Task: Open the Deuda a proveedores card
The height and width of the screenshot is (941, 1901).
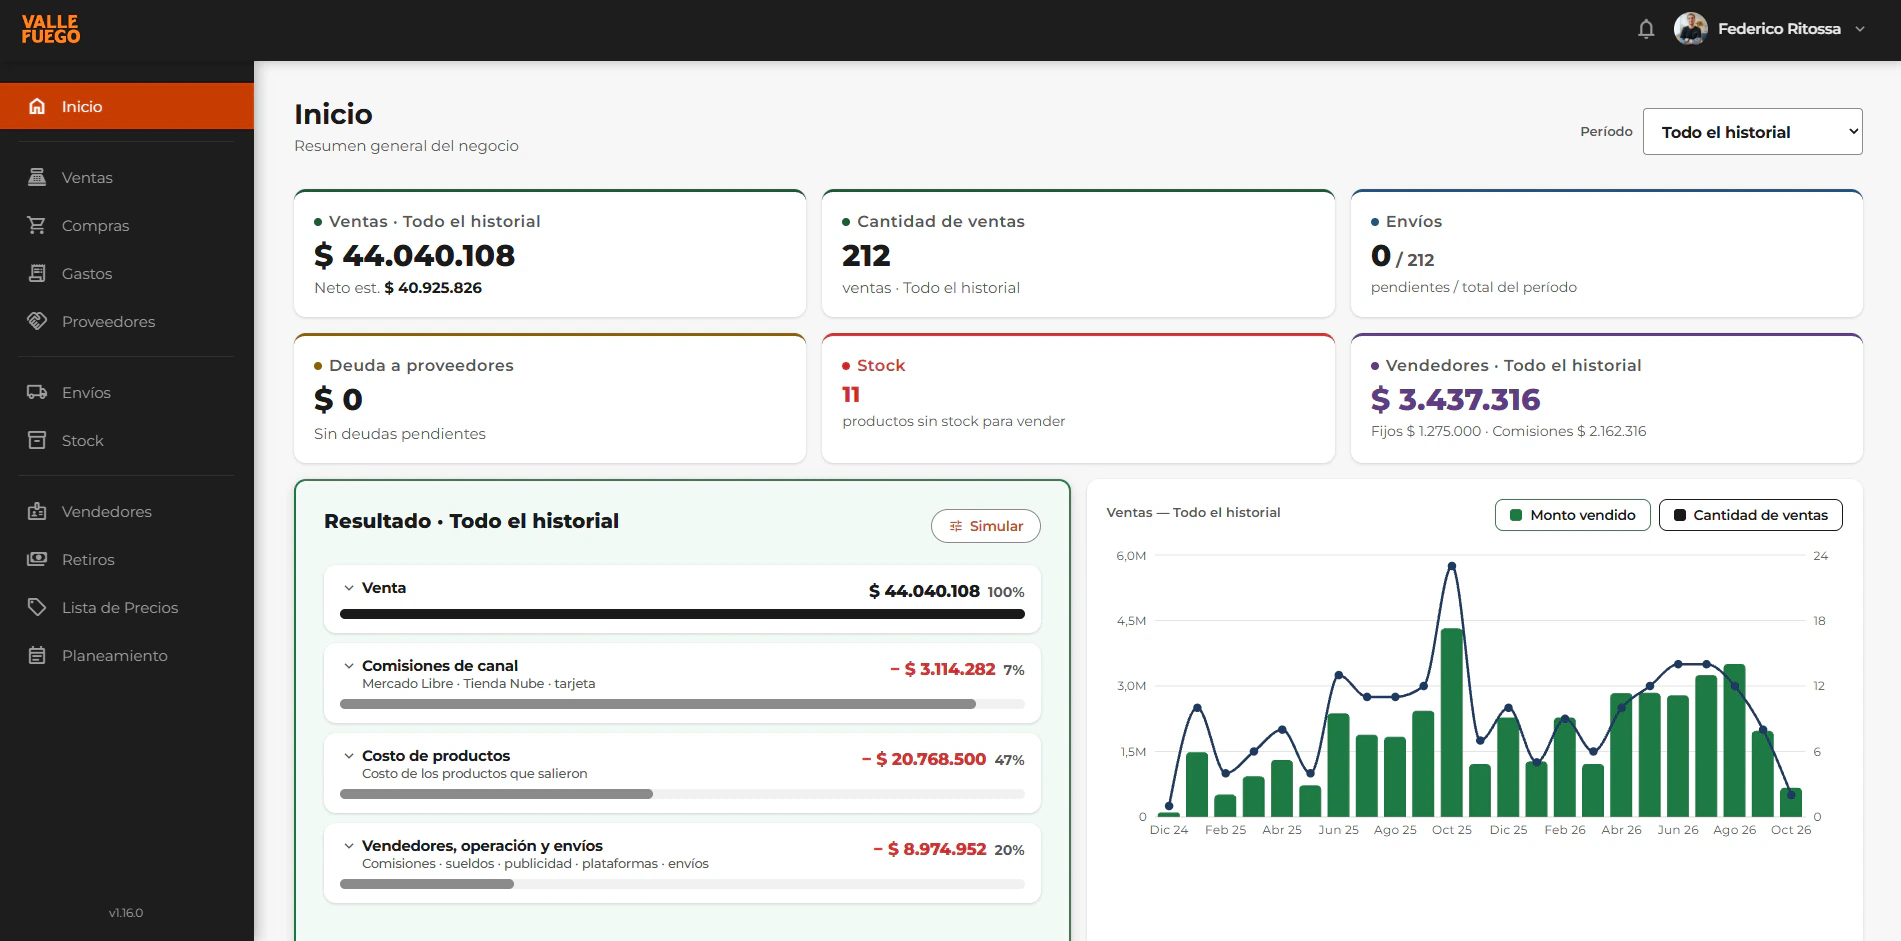Action: click(x=550, y=398)
